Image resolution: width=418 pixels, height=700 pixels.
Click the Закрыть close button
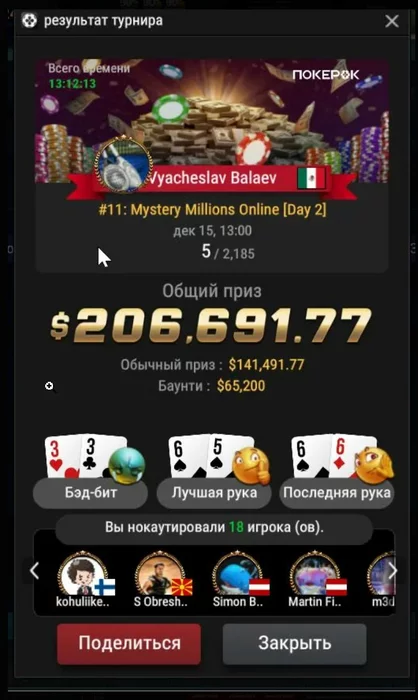point(295,643)
